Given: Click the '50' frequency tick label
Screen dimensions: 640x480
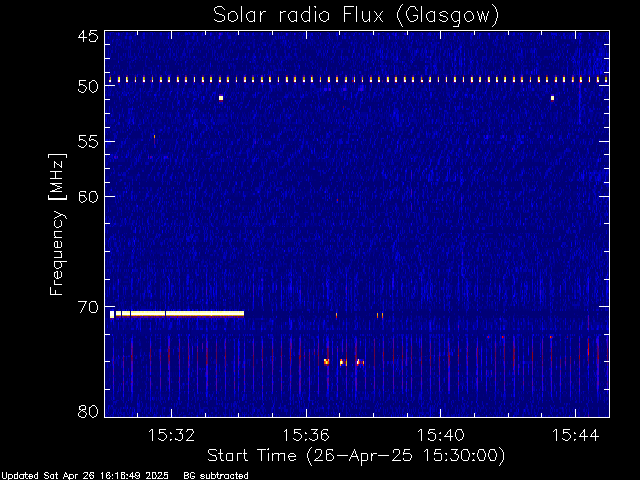Looking at the screenshot, I should click(88, 86).
